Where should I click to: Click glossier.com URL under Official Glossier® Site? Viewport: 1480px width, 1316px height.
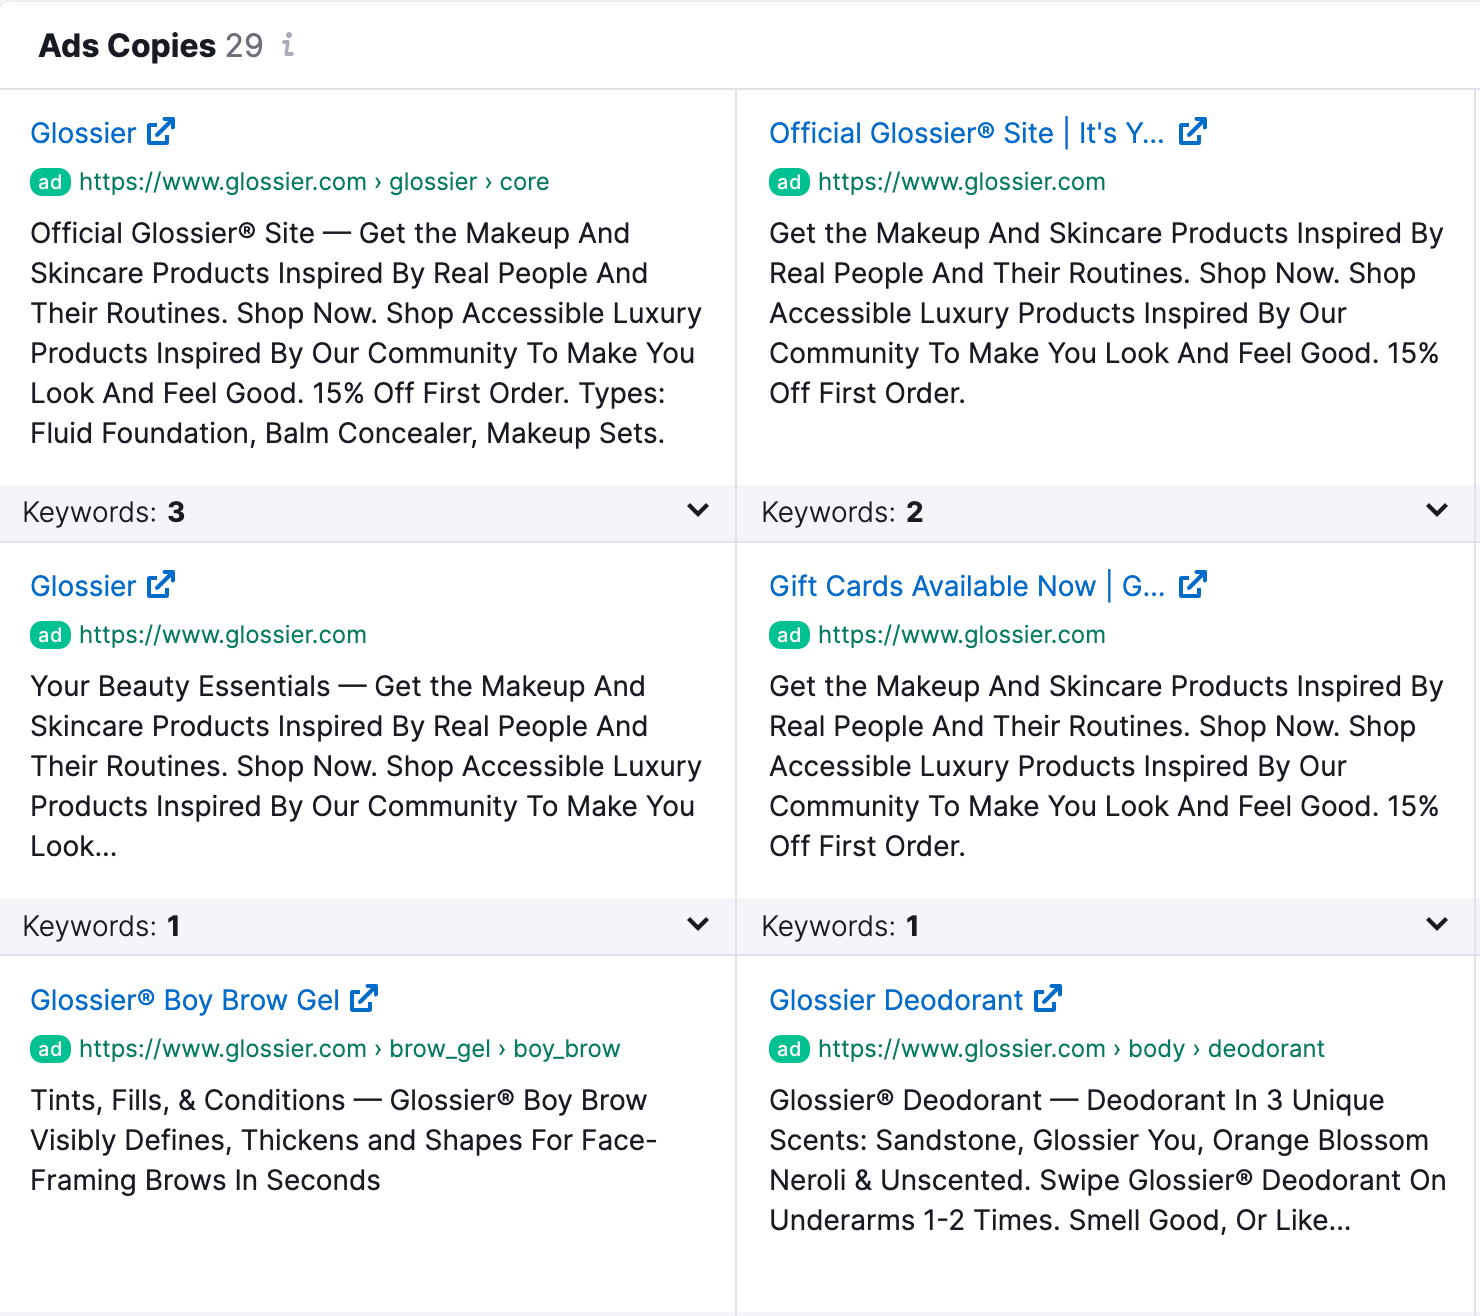[x=961, y=182]
